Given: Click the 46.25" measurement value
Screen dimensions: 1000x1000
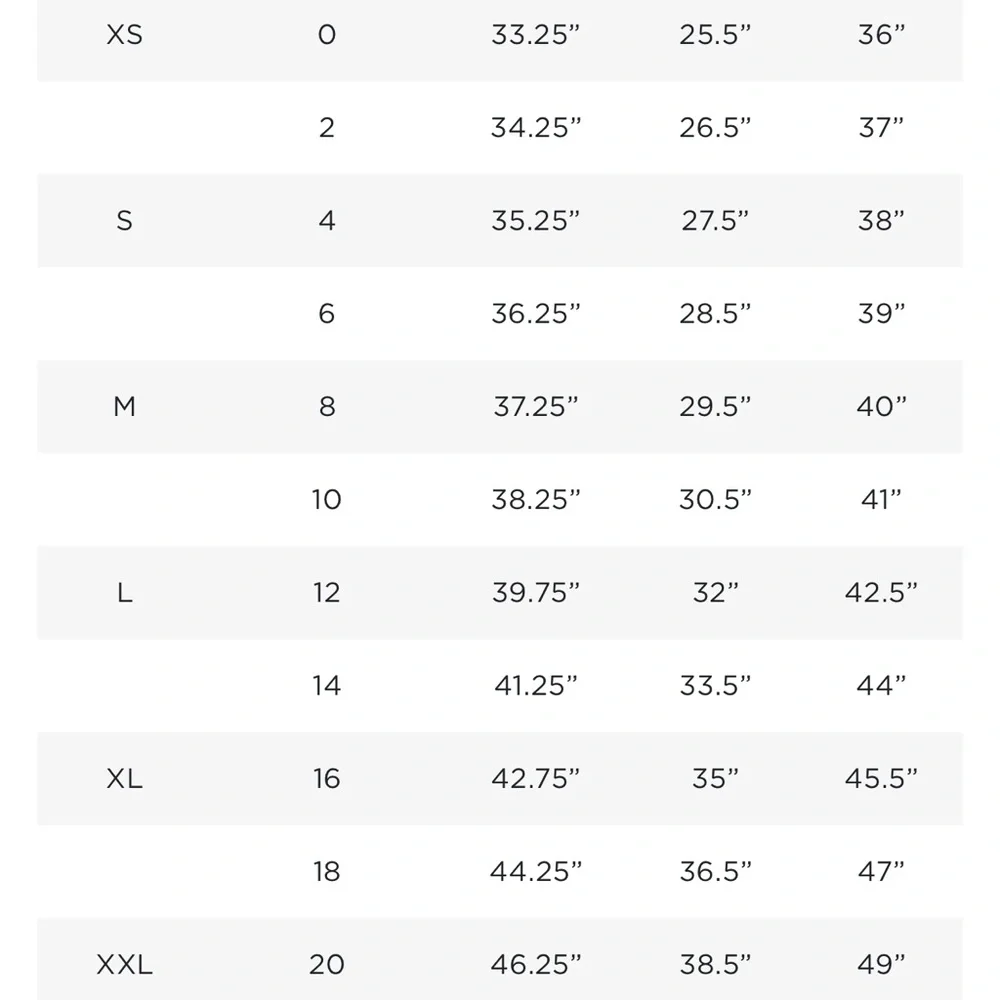Looking at the screenshot, I should [x=536, y=965].
